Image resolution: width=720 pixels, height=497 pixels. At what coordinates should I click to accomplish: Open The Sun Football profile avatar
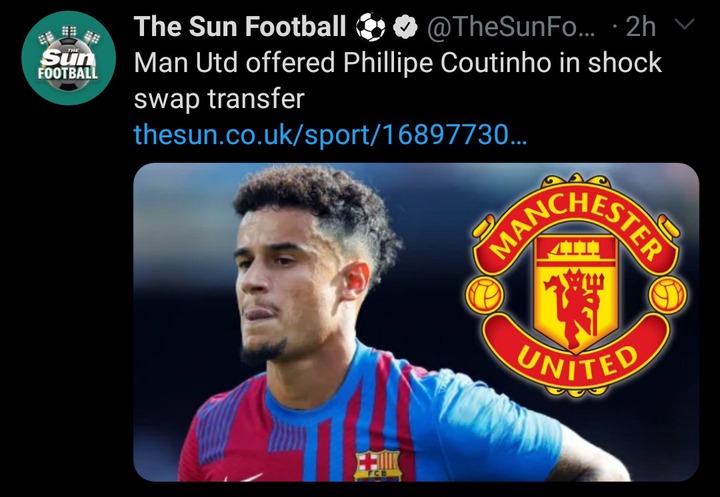click(x=68, y=58)
